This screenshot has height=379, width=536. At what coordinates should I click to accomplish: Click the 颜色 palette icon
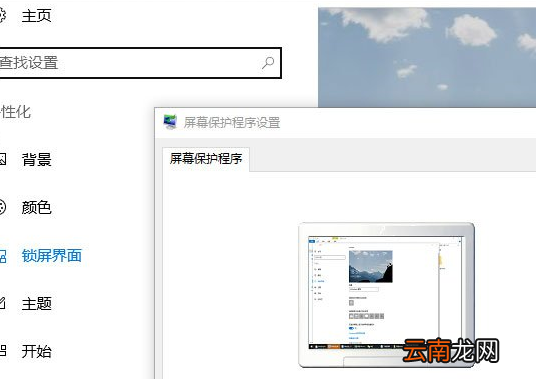pos(2,207)
